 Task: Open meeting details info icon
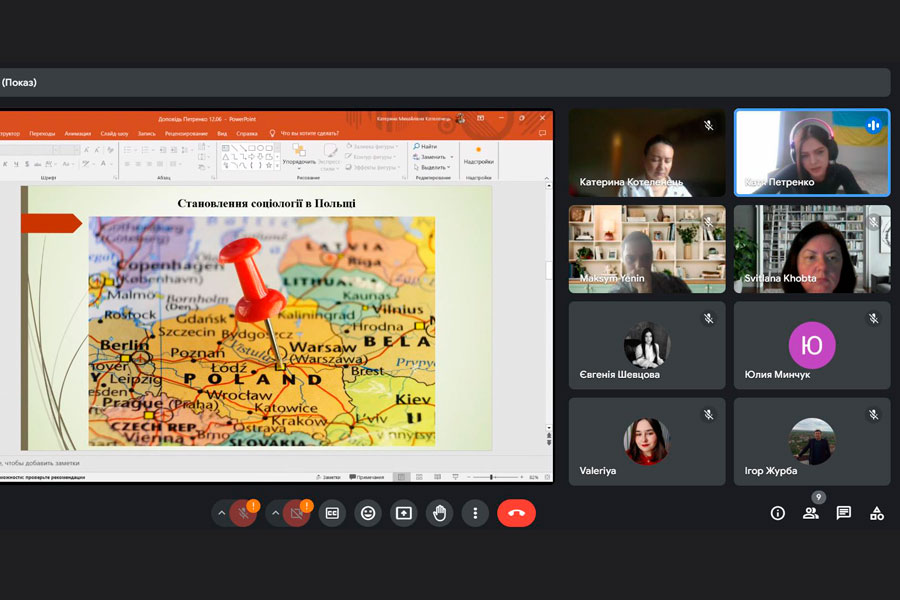(x=777, y=513)
